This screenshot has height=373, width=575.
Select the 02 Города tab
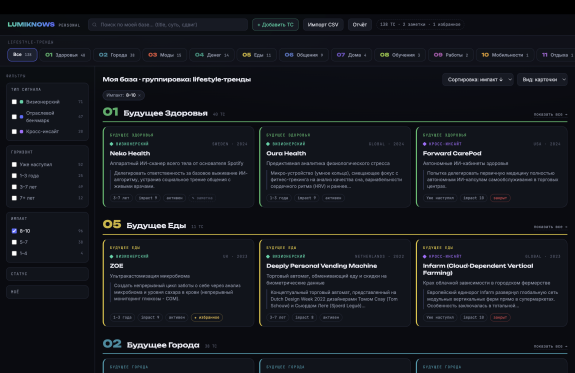coord(117,55)
